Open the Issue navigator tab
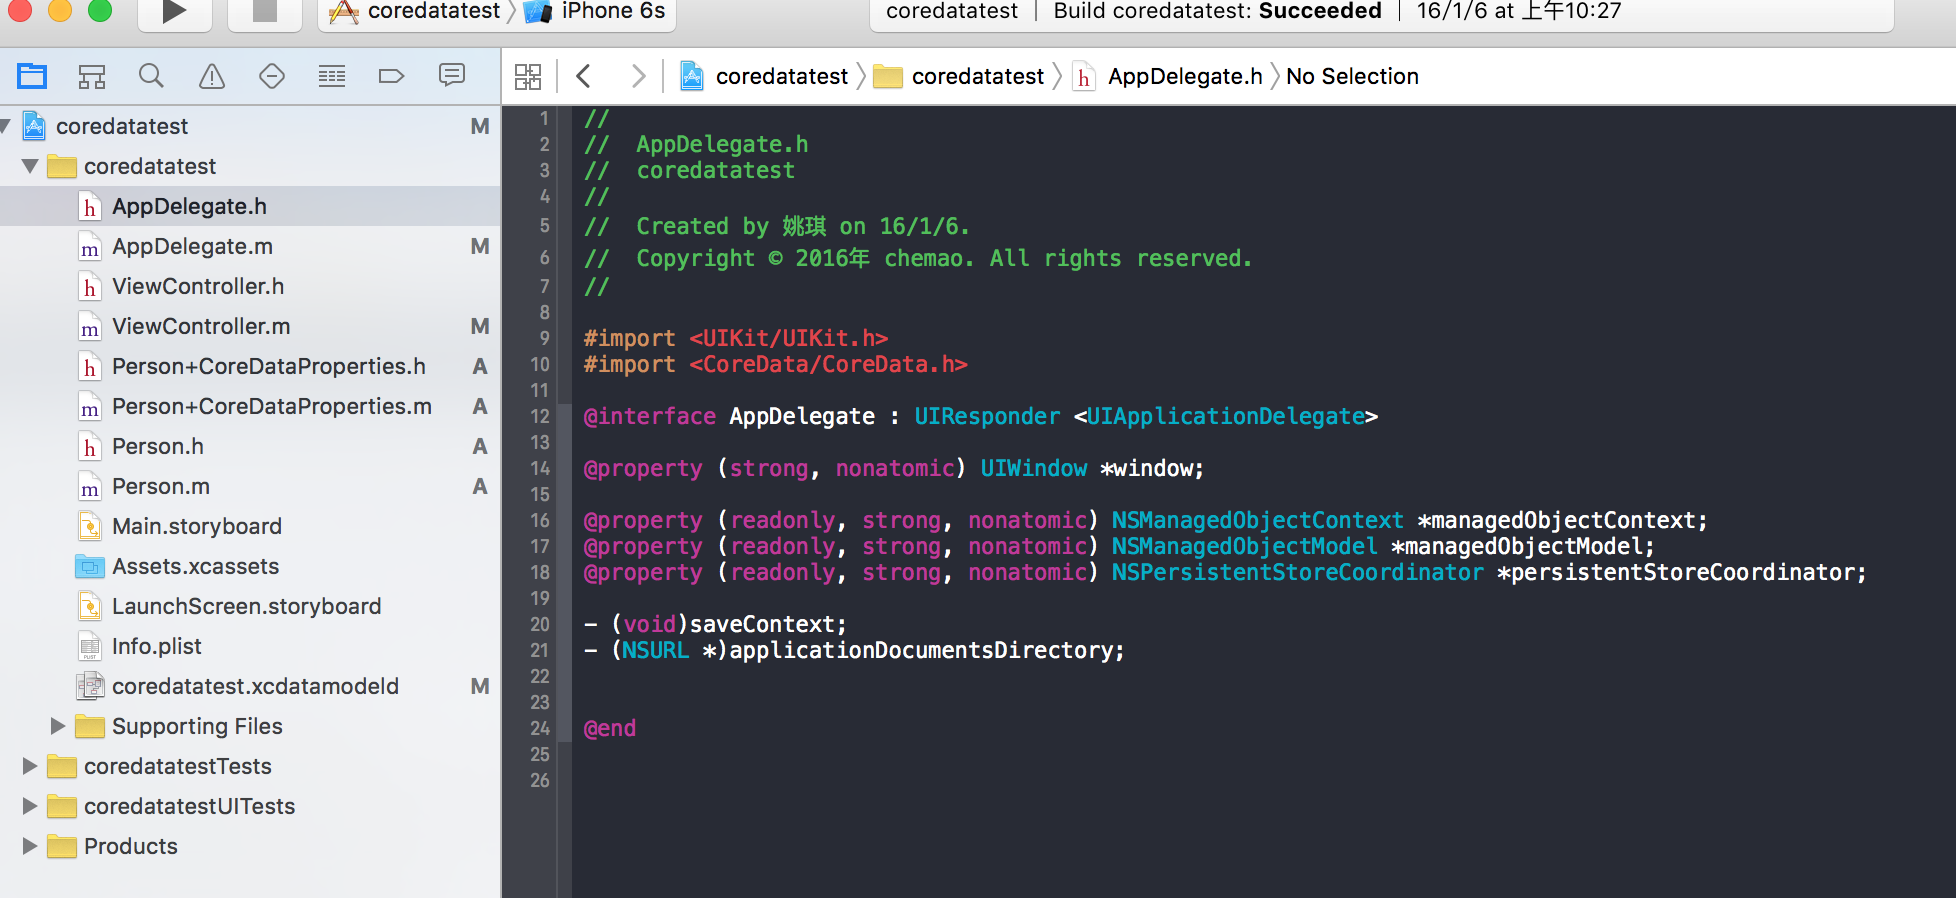The height and width of the screenshot is (898, 1956). click(212, 76)
